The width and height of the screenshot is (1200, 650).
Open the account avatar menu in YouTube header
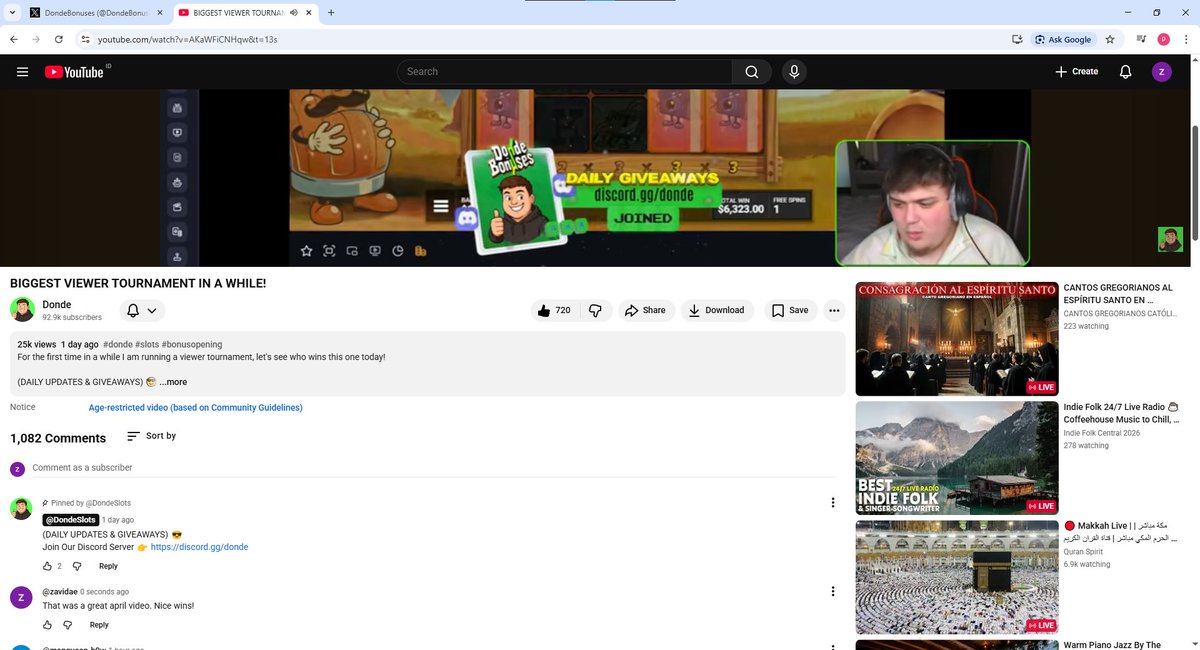(1161, 72)
